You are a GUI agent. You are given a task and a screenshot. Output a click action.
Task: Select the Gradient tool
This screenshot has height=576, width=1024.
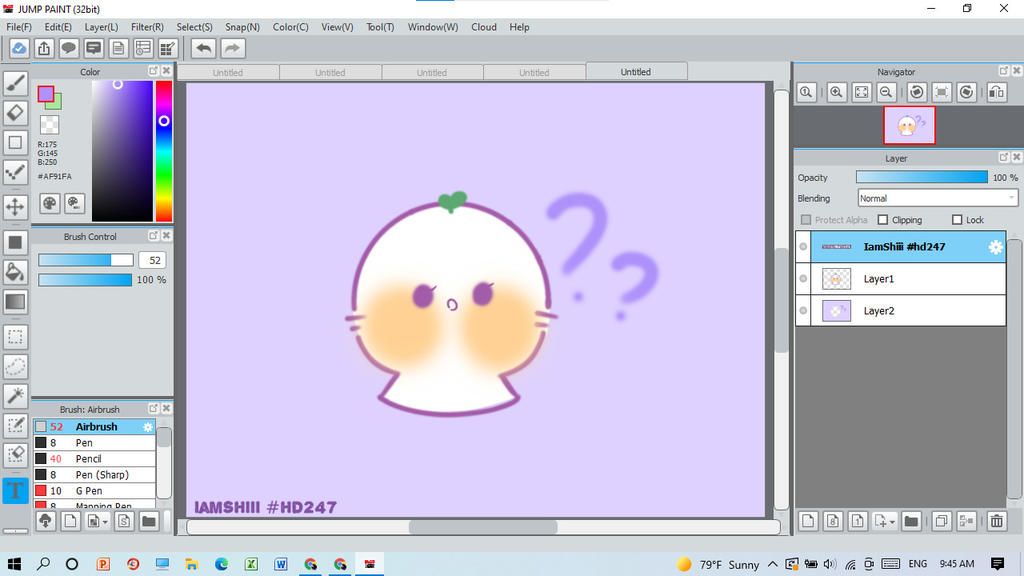pos(15,302)
